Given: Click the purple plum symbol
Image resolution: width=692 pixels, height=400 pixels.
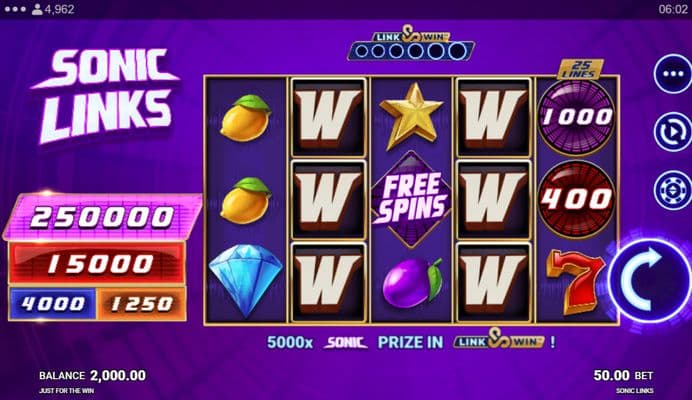Looking at the screenshot, I should coord(412,283).
